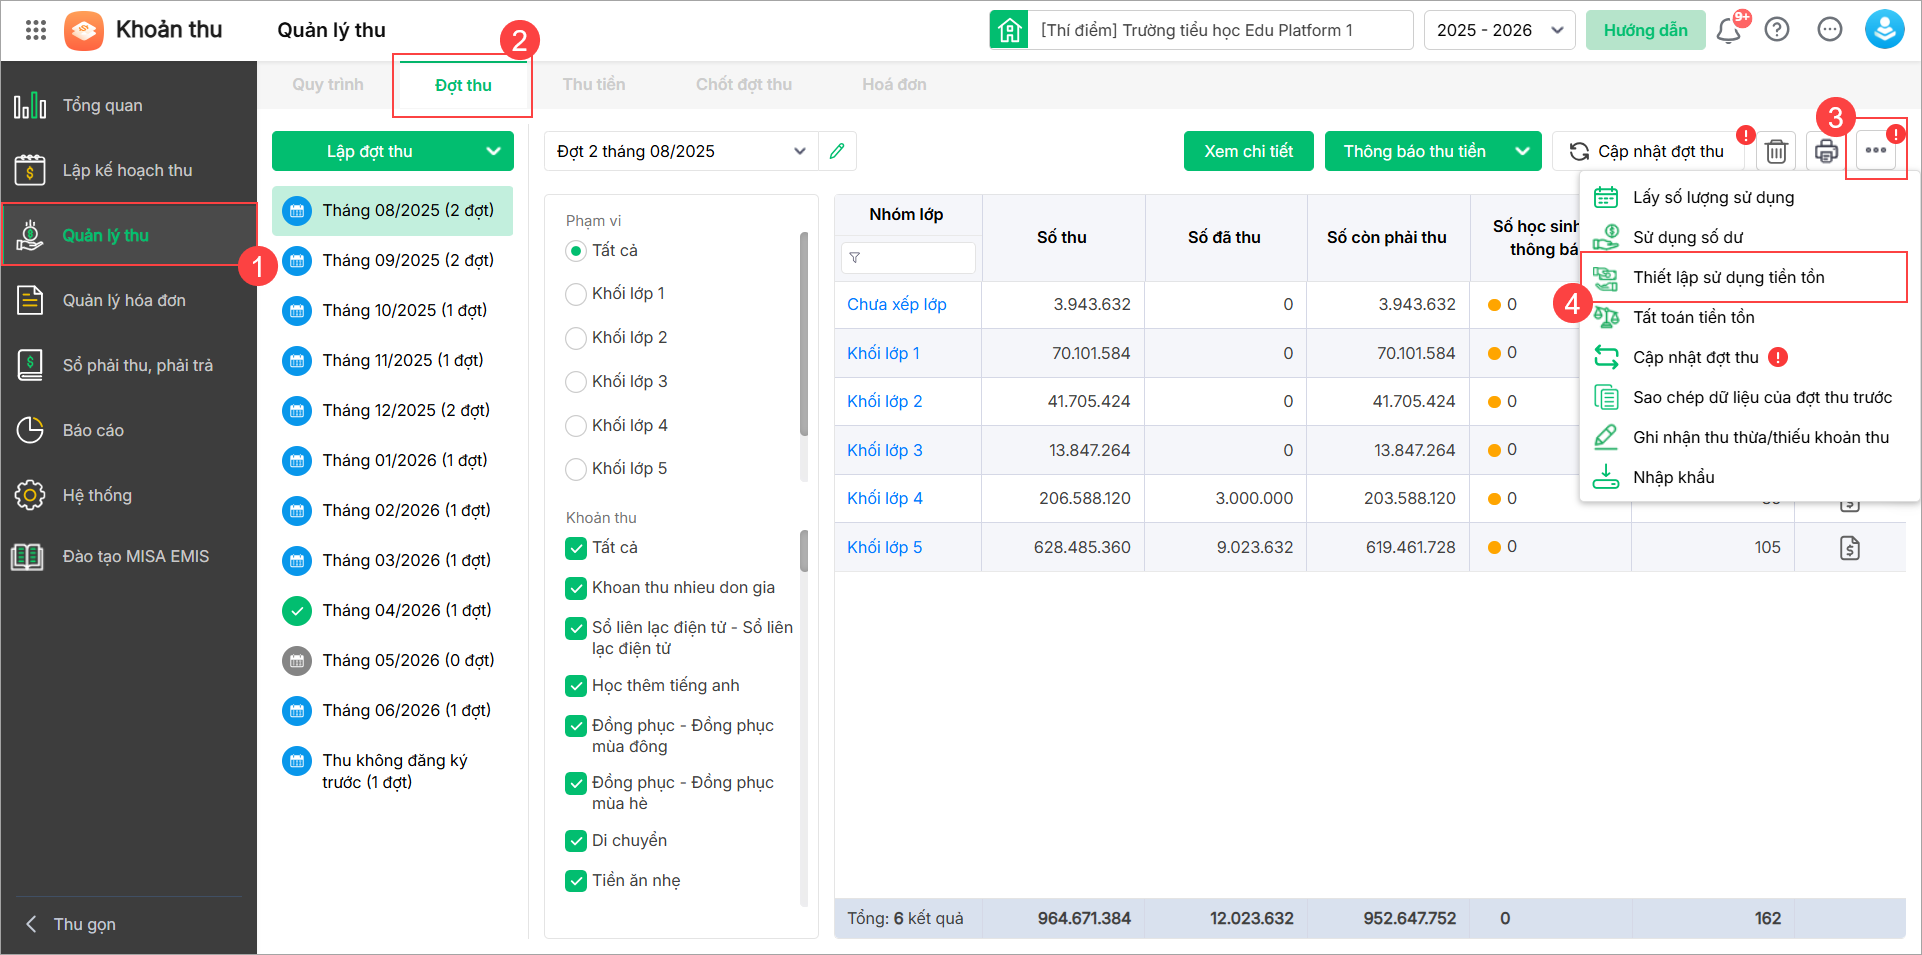This screenshot has width=1922, height=955.
Task: Click the delete trash icon in toolbar
Action: 1776,151
